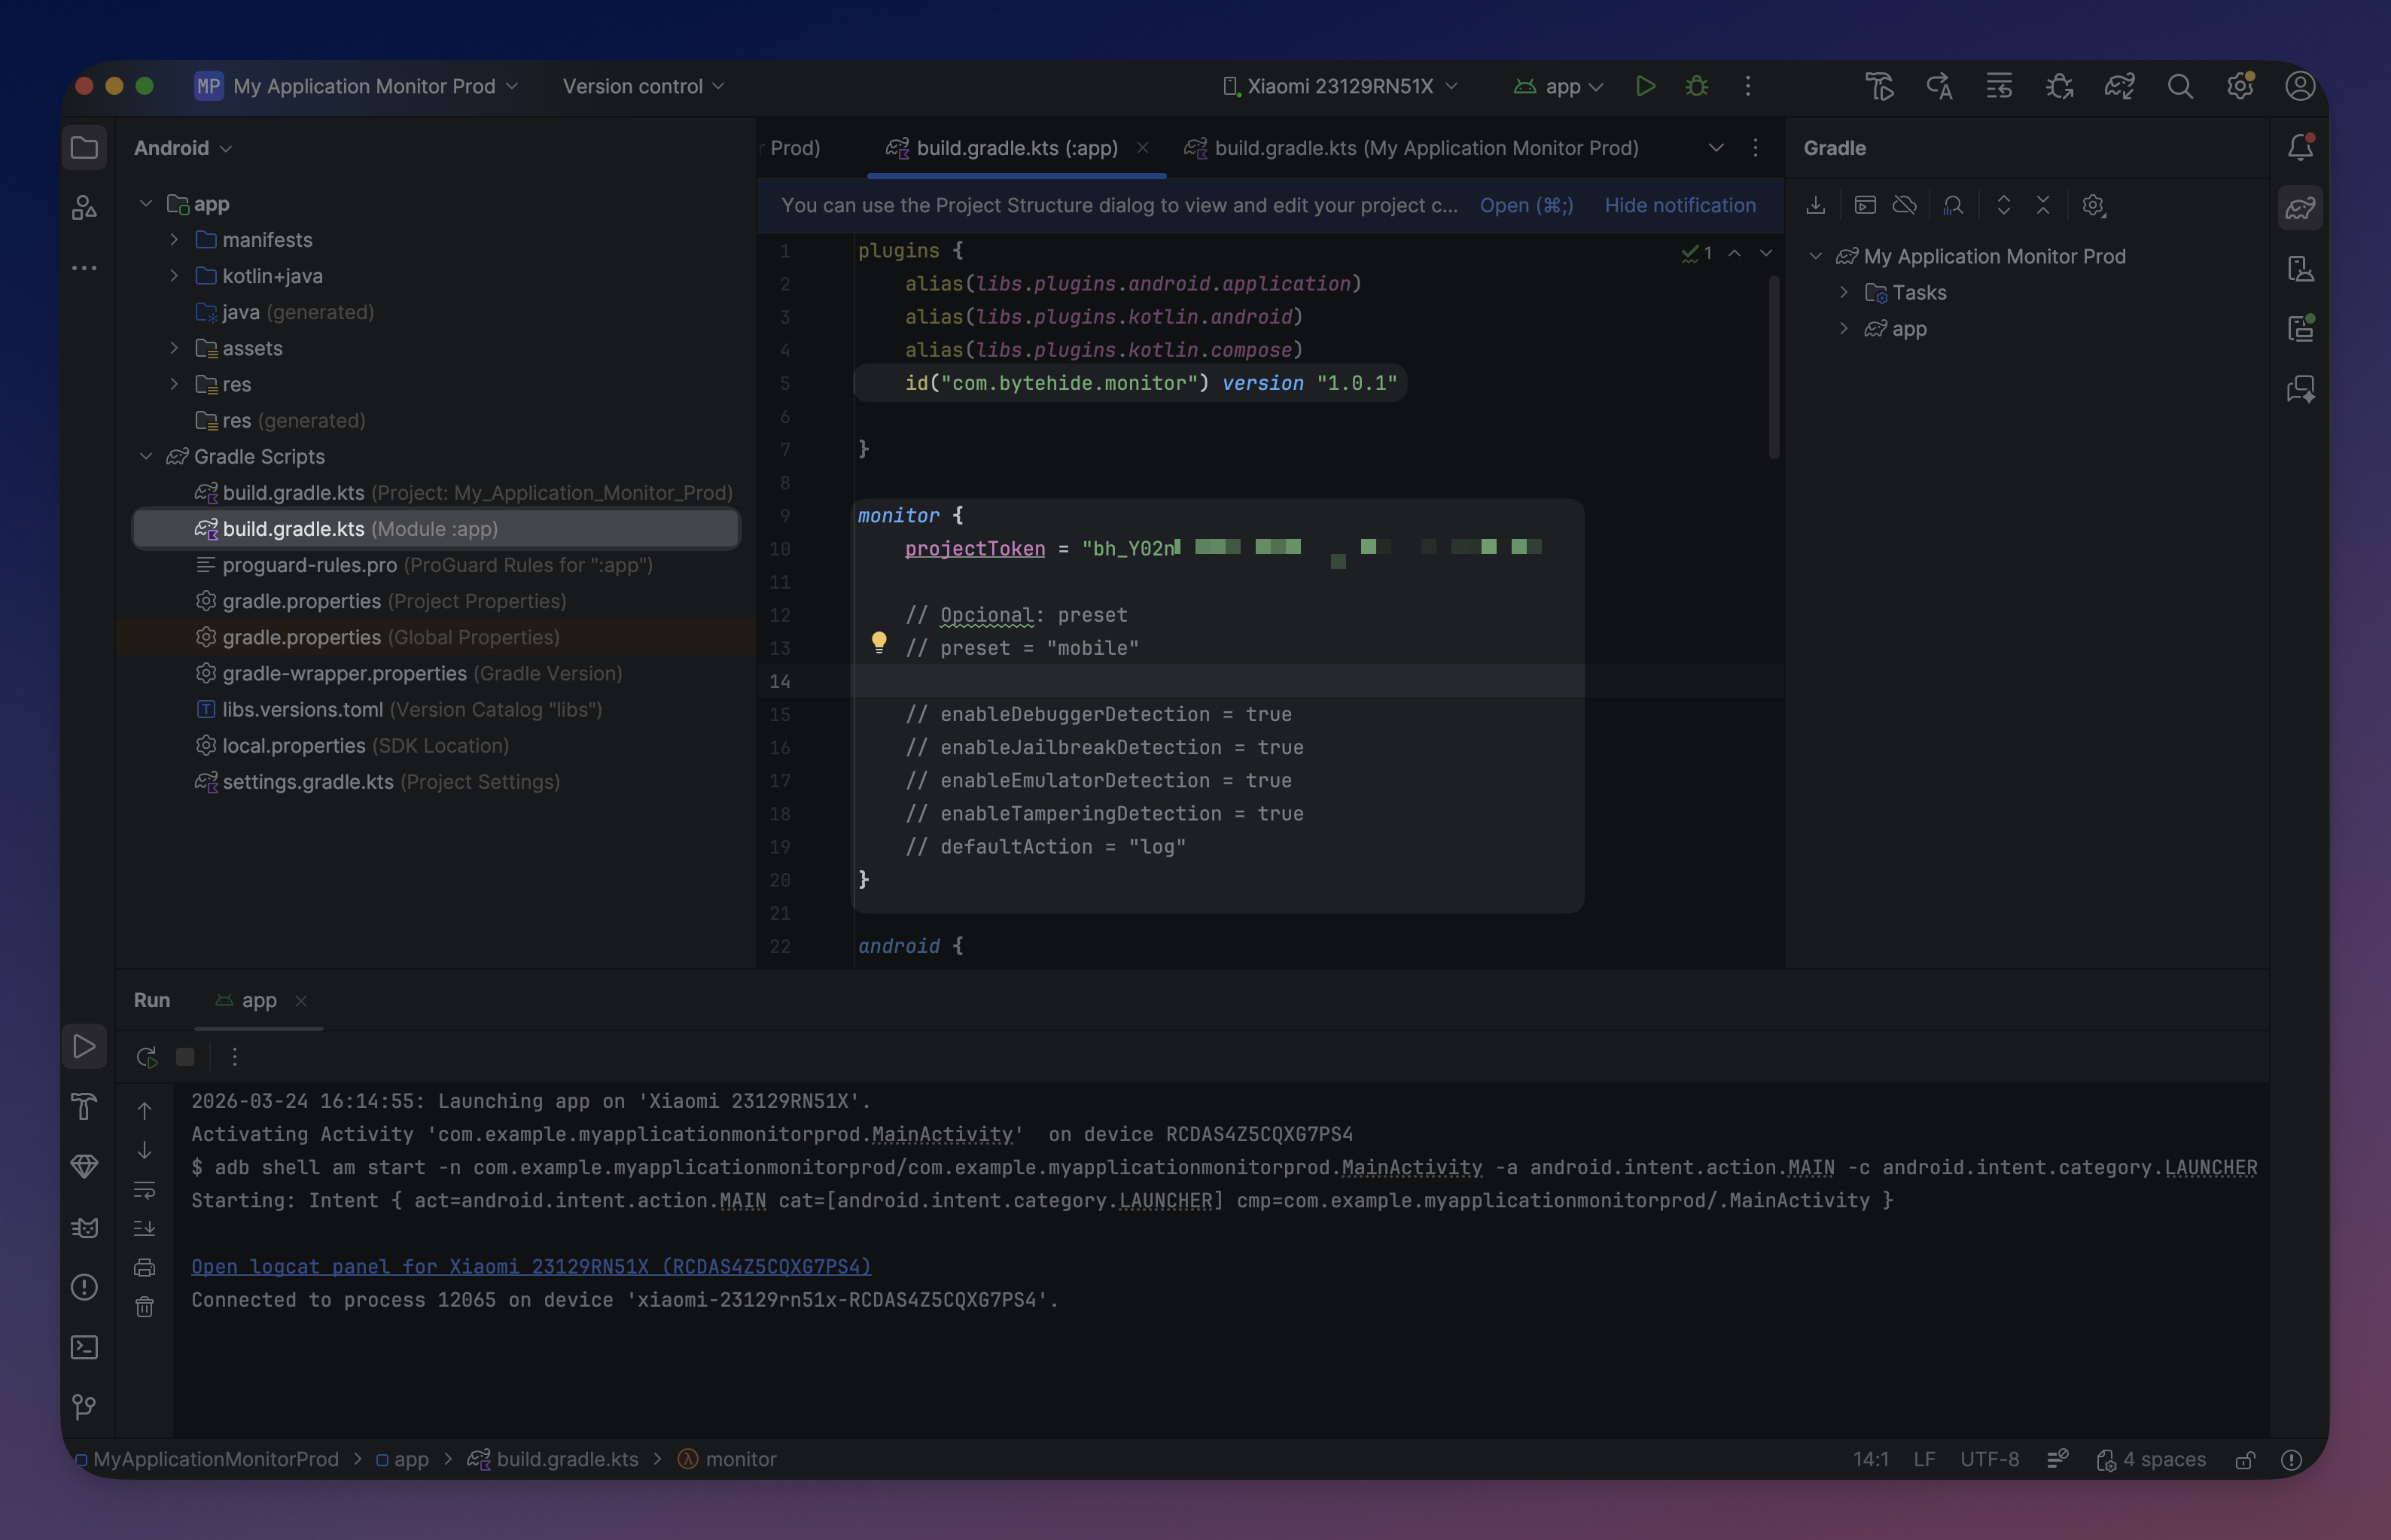
Task: Toggle Gradle offline mode
Action: [x=1904, y=205]
